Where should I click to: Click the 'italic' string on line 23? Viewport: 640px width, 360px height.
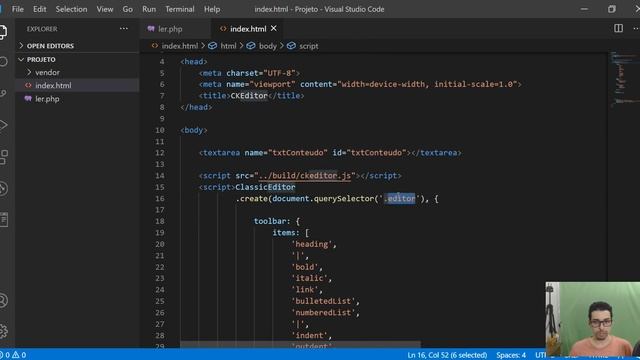(x=309, y=278)
